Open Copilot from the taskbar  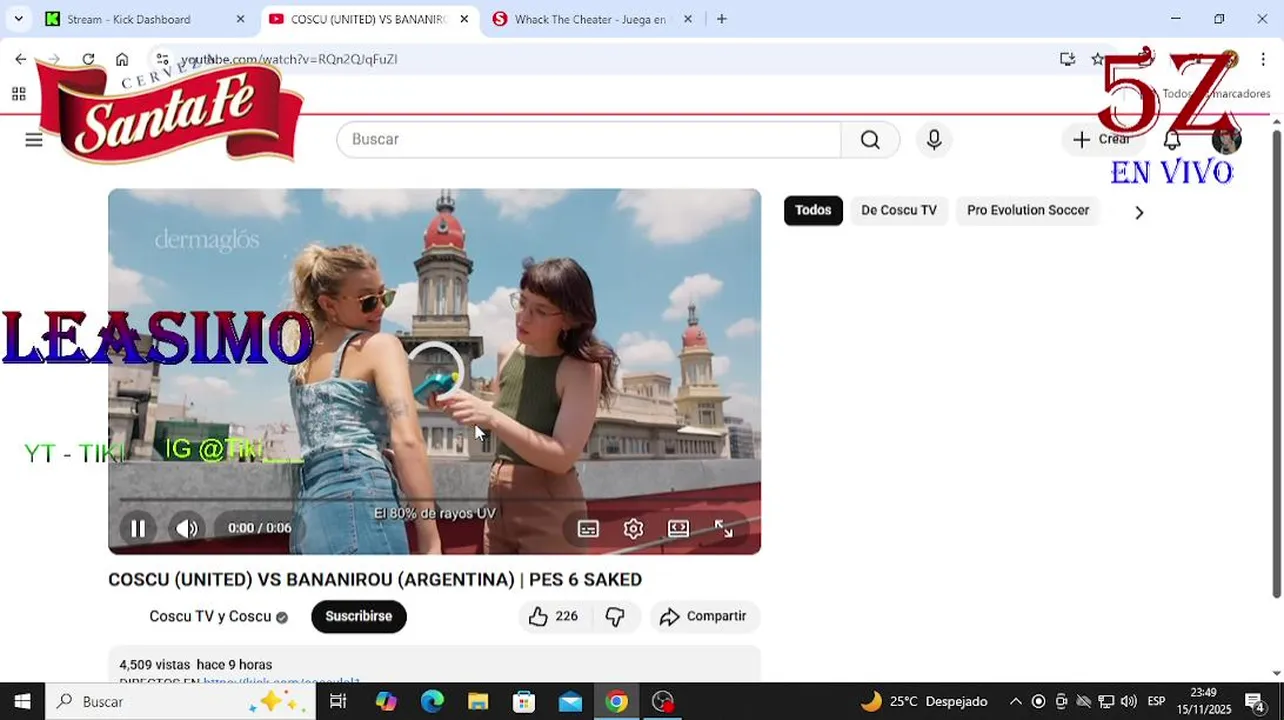(x=386, y=701)
